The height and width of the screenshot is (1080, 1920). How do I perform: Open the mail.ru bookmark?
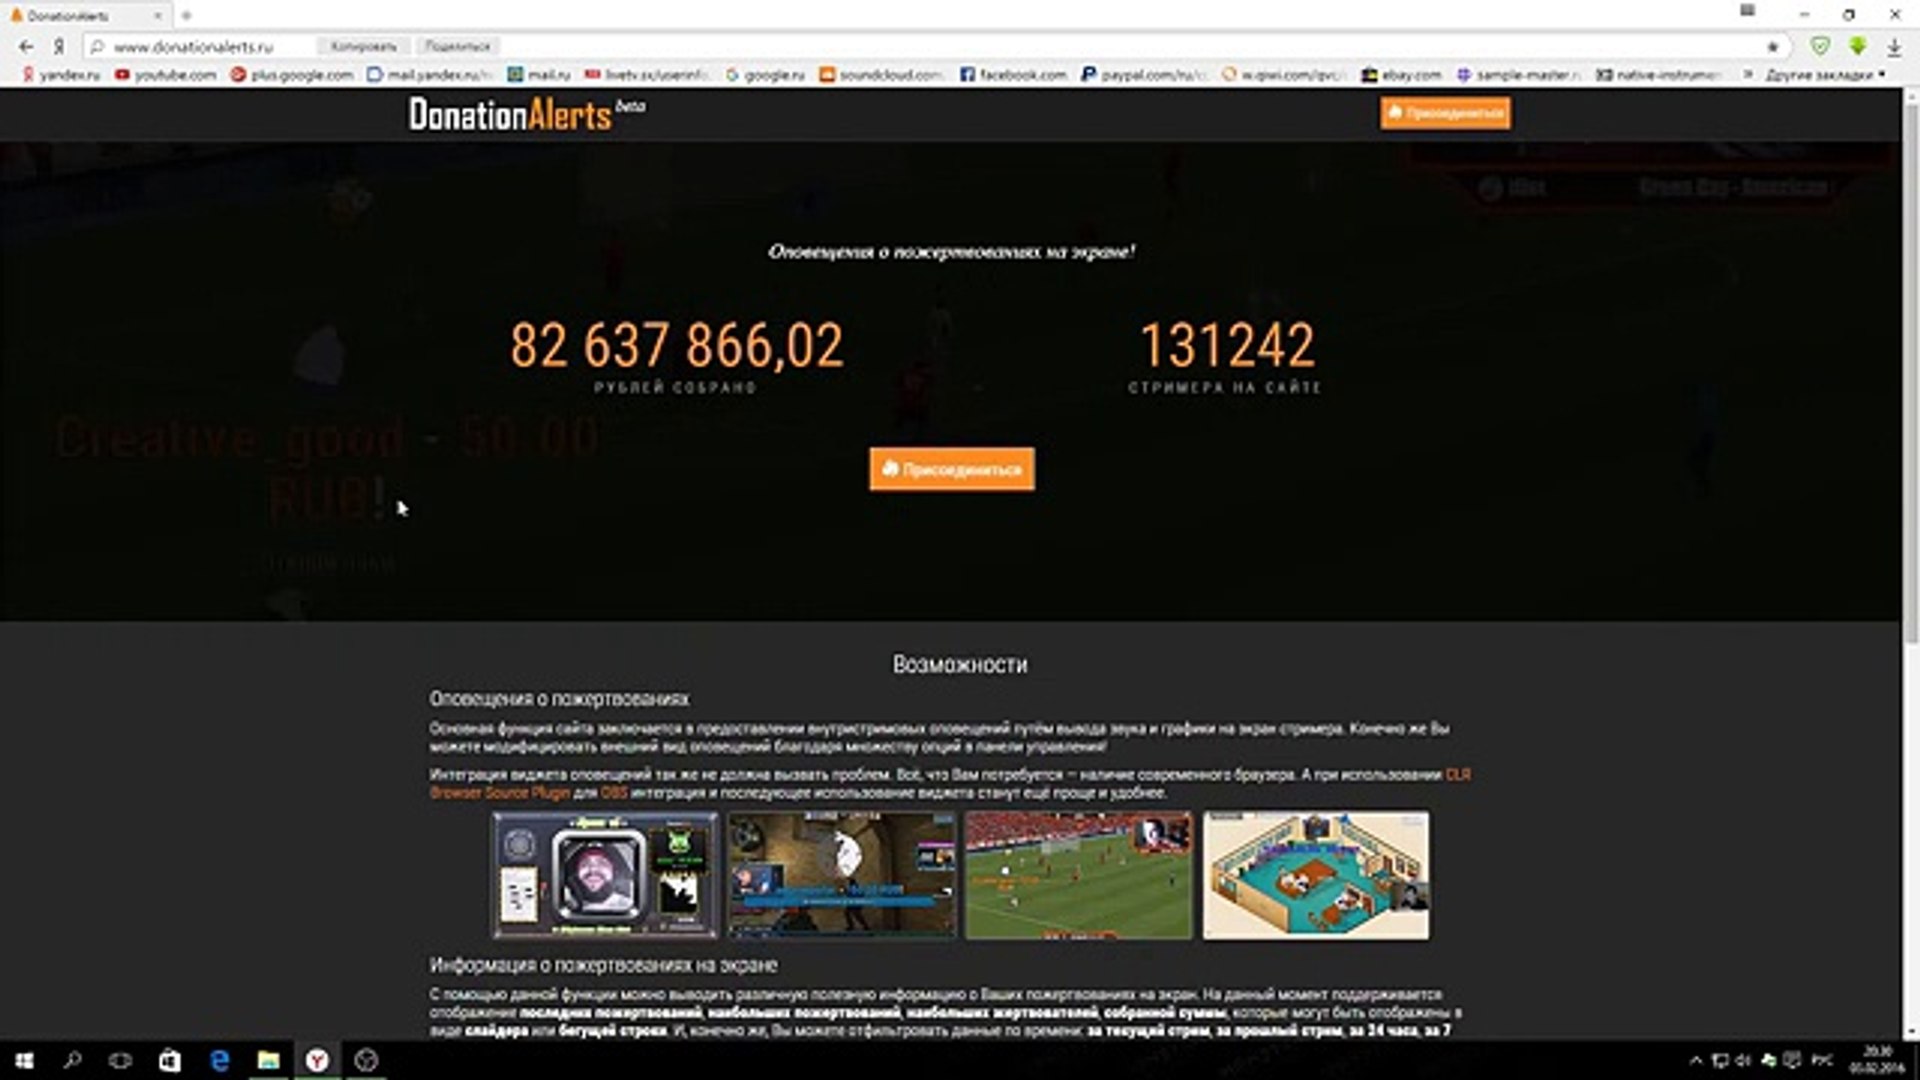coord(539,75)
